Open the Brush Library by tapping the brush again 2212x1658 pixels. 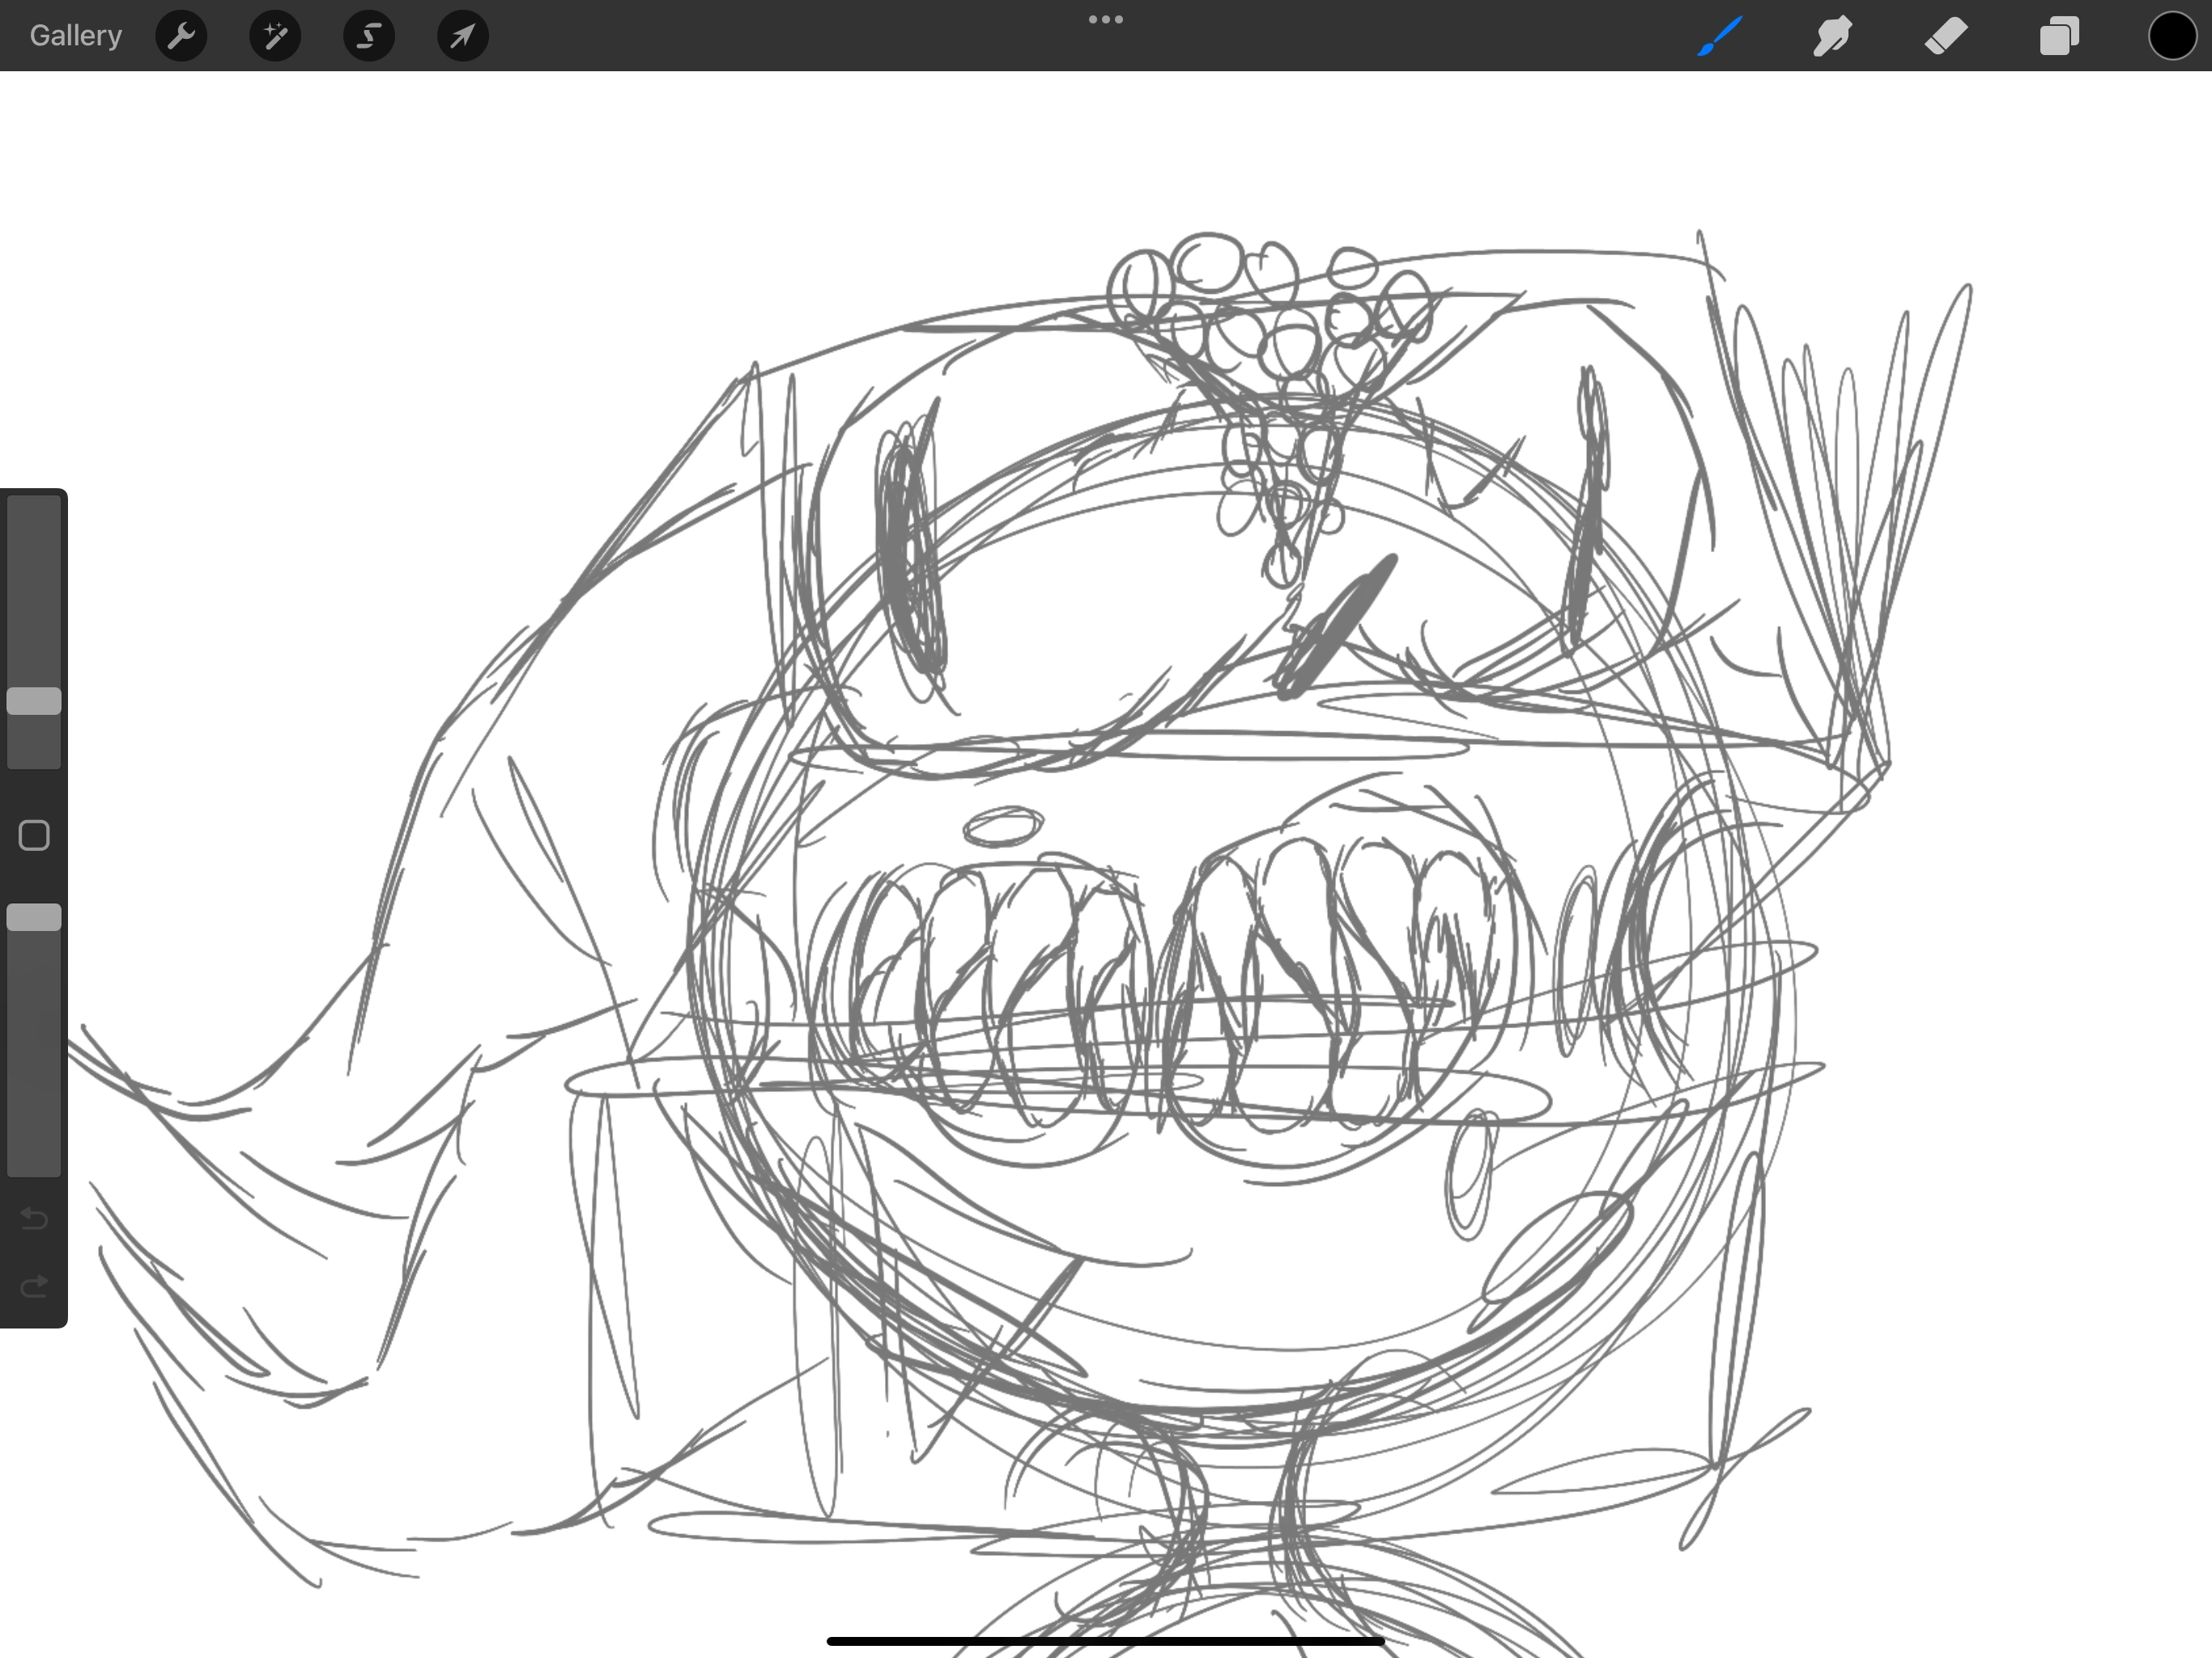(1718, 35)
